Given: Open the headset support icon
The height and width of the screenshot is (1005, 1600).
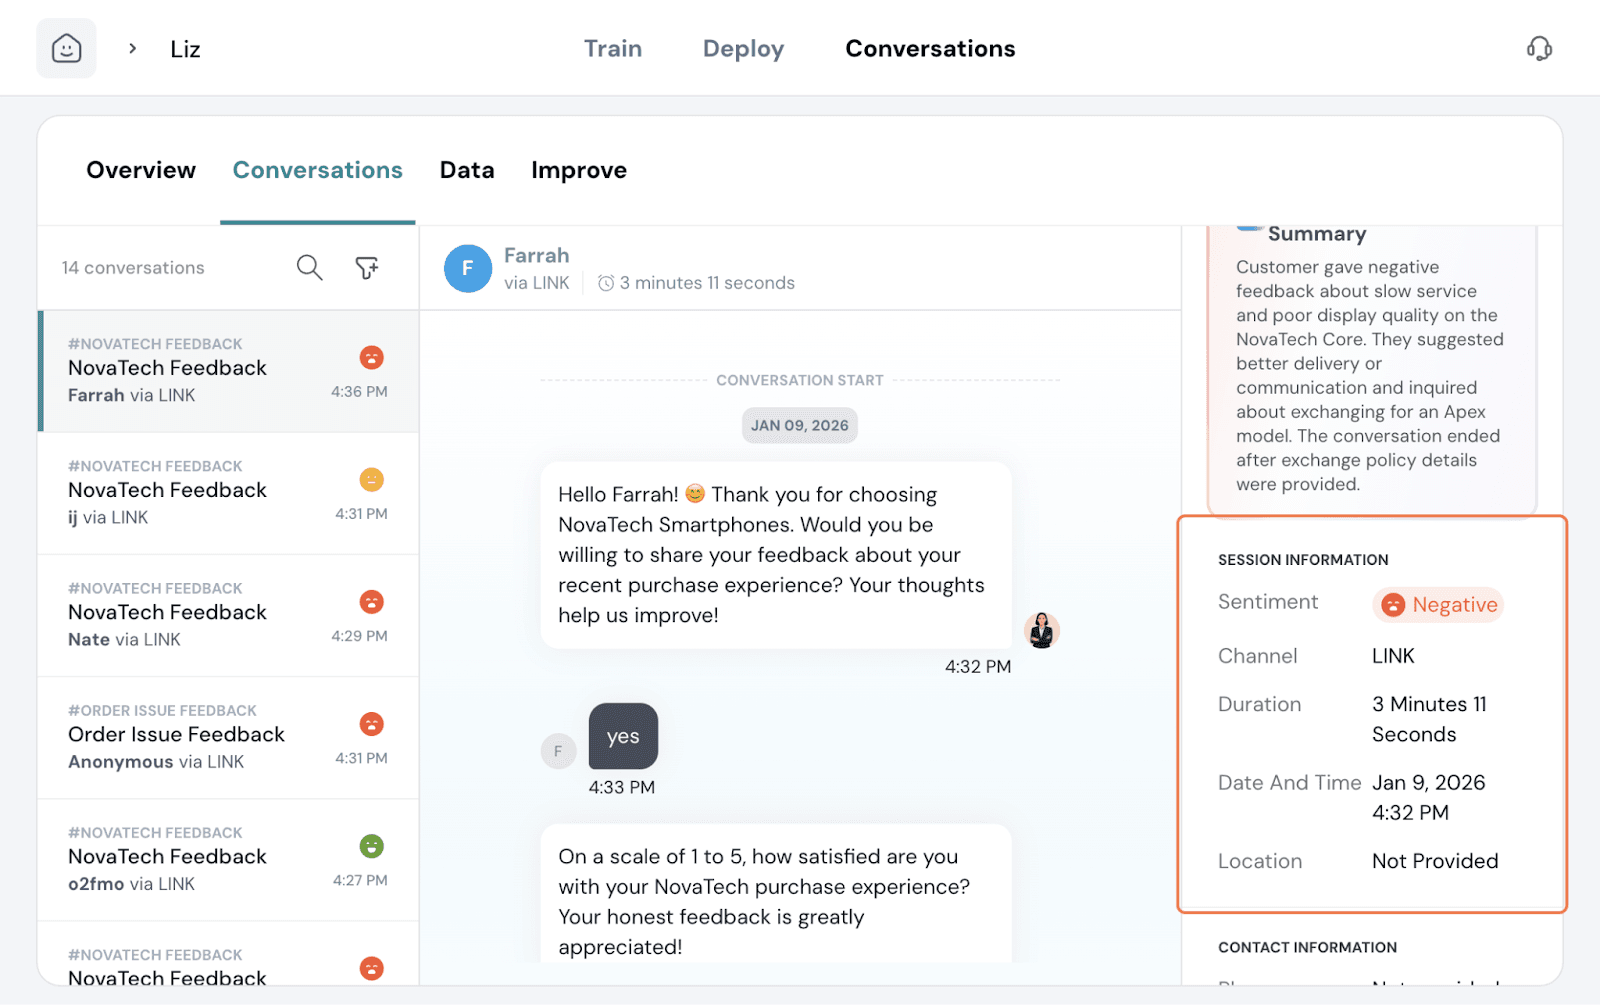Looking at the screenshot, I should coord(1539,48).
